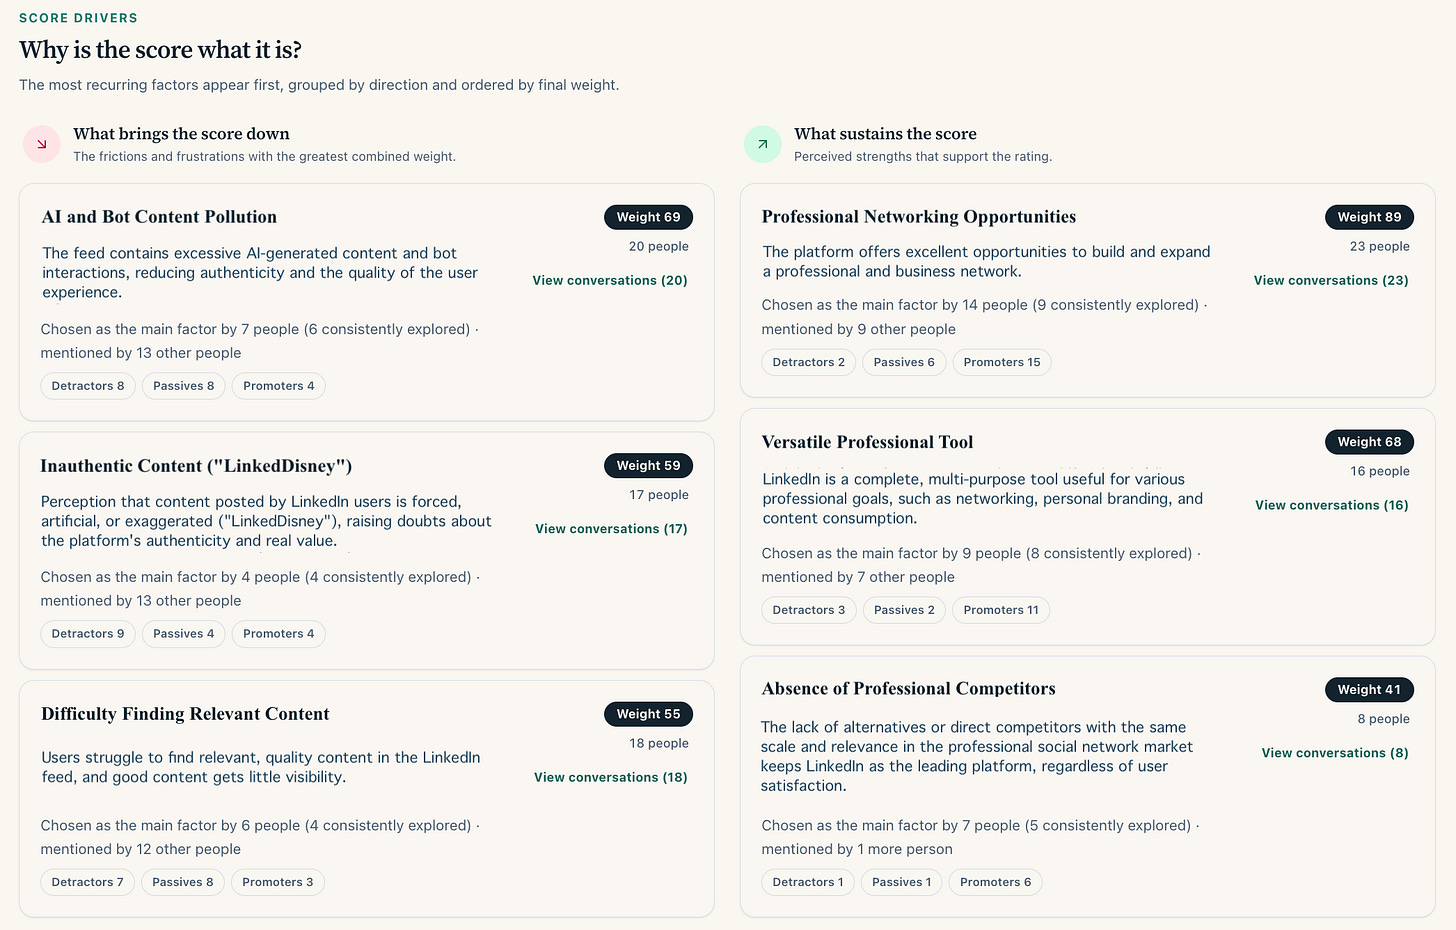Select the Detractors 7 chip
The image size is (1456, 930).
tap(87, 882)
